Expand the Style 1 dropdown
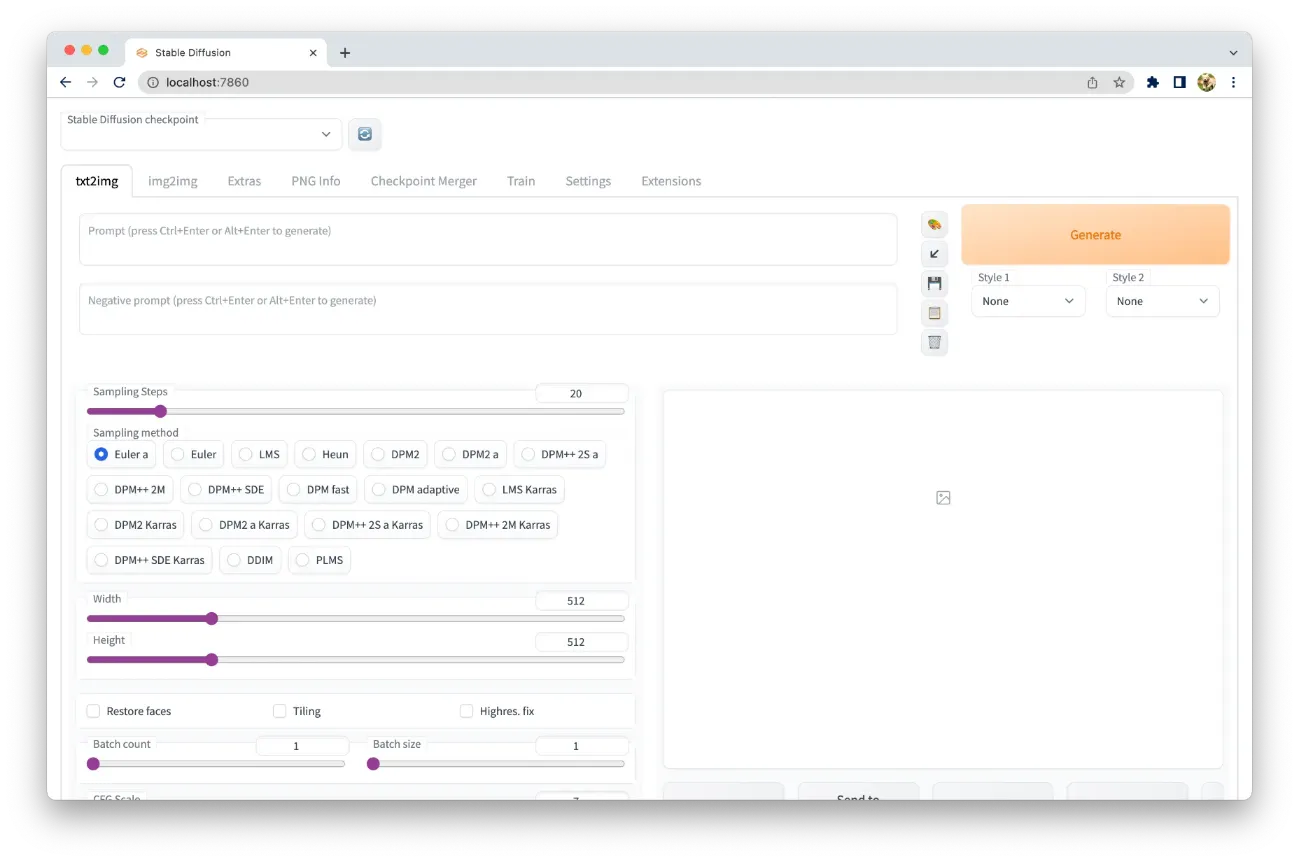Viewport: 1299px width, 862px height. (1028, 301)
